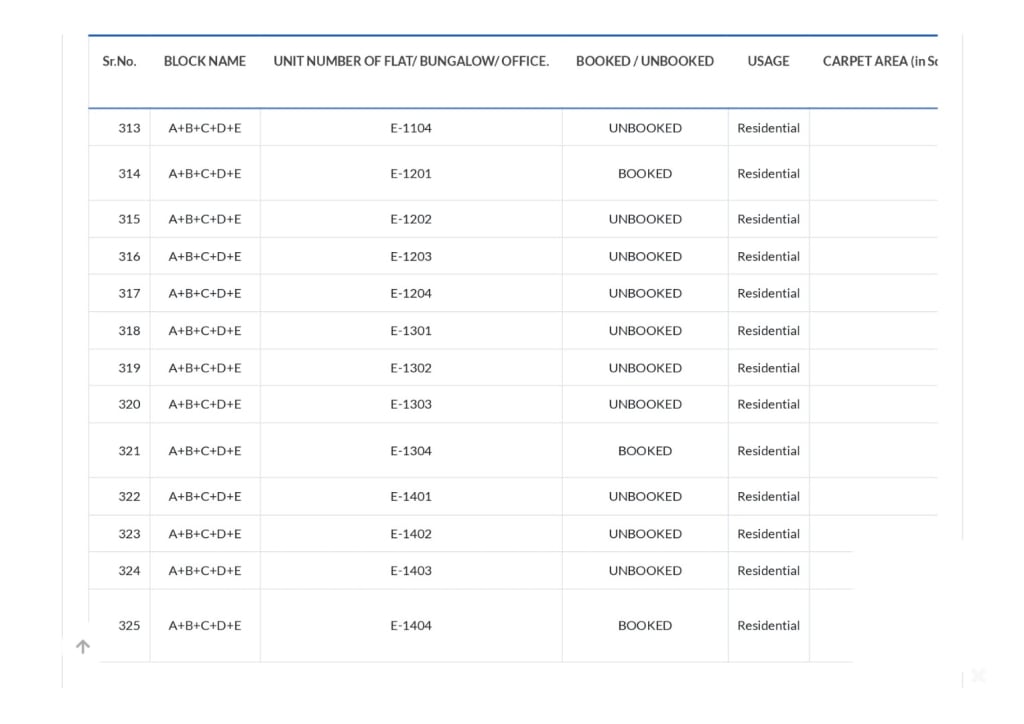
Task: Select the Sr.No. column header
Action: [x=119, y=61]
